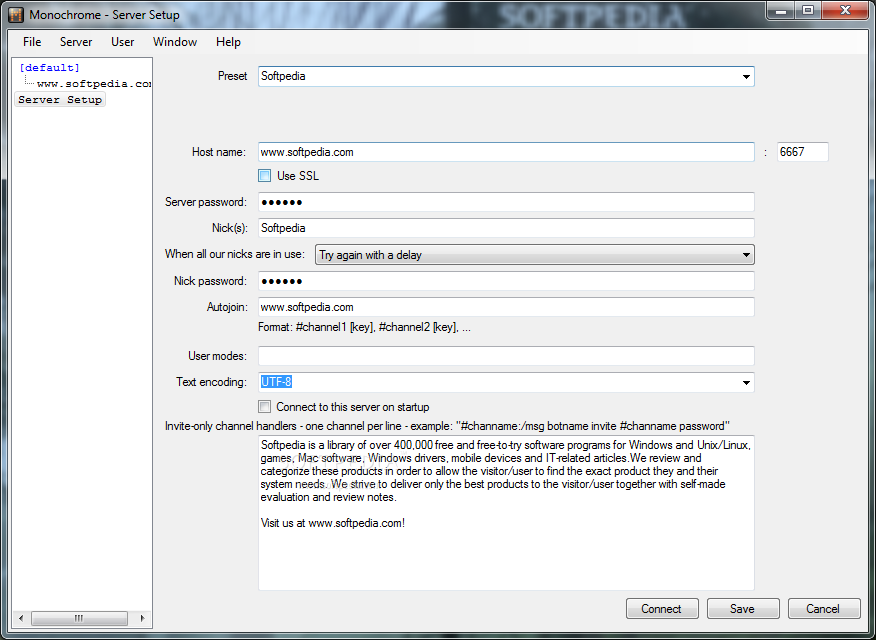Click the Server password field
This screenshot has width=876, height=640.
click(506, 202)
